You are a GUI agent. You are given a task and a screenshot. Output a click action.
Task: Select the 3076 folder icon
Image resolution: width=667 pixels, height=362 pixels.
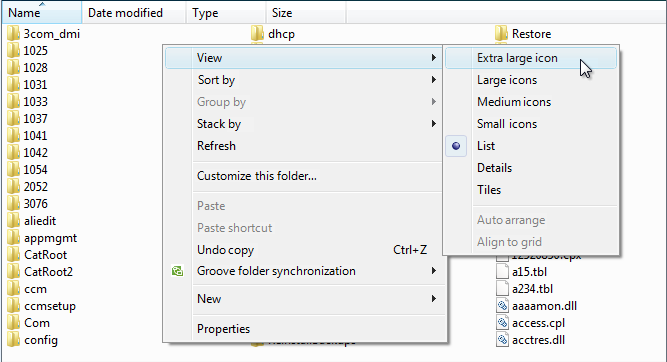coord(13,204)
